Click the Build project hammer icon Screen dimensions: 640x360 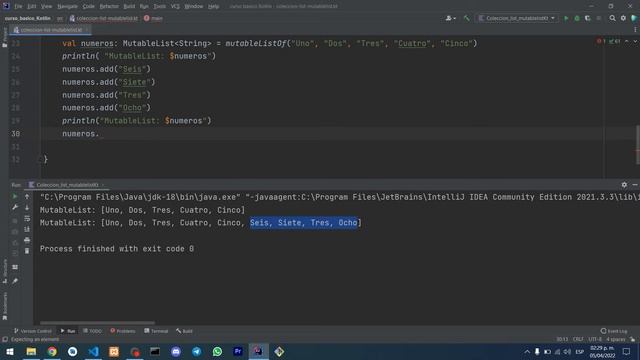[x=467, y=18]
